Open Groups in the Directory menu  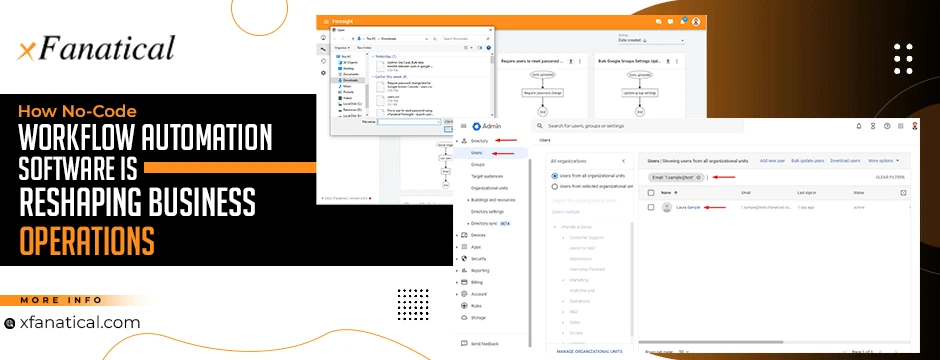coord(478,164)
